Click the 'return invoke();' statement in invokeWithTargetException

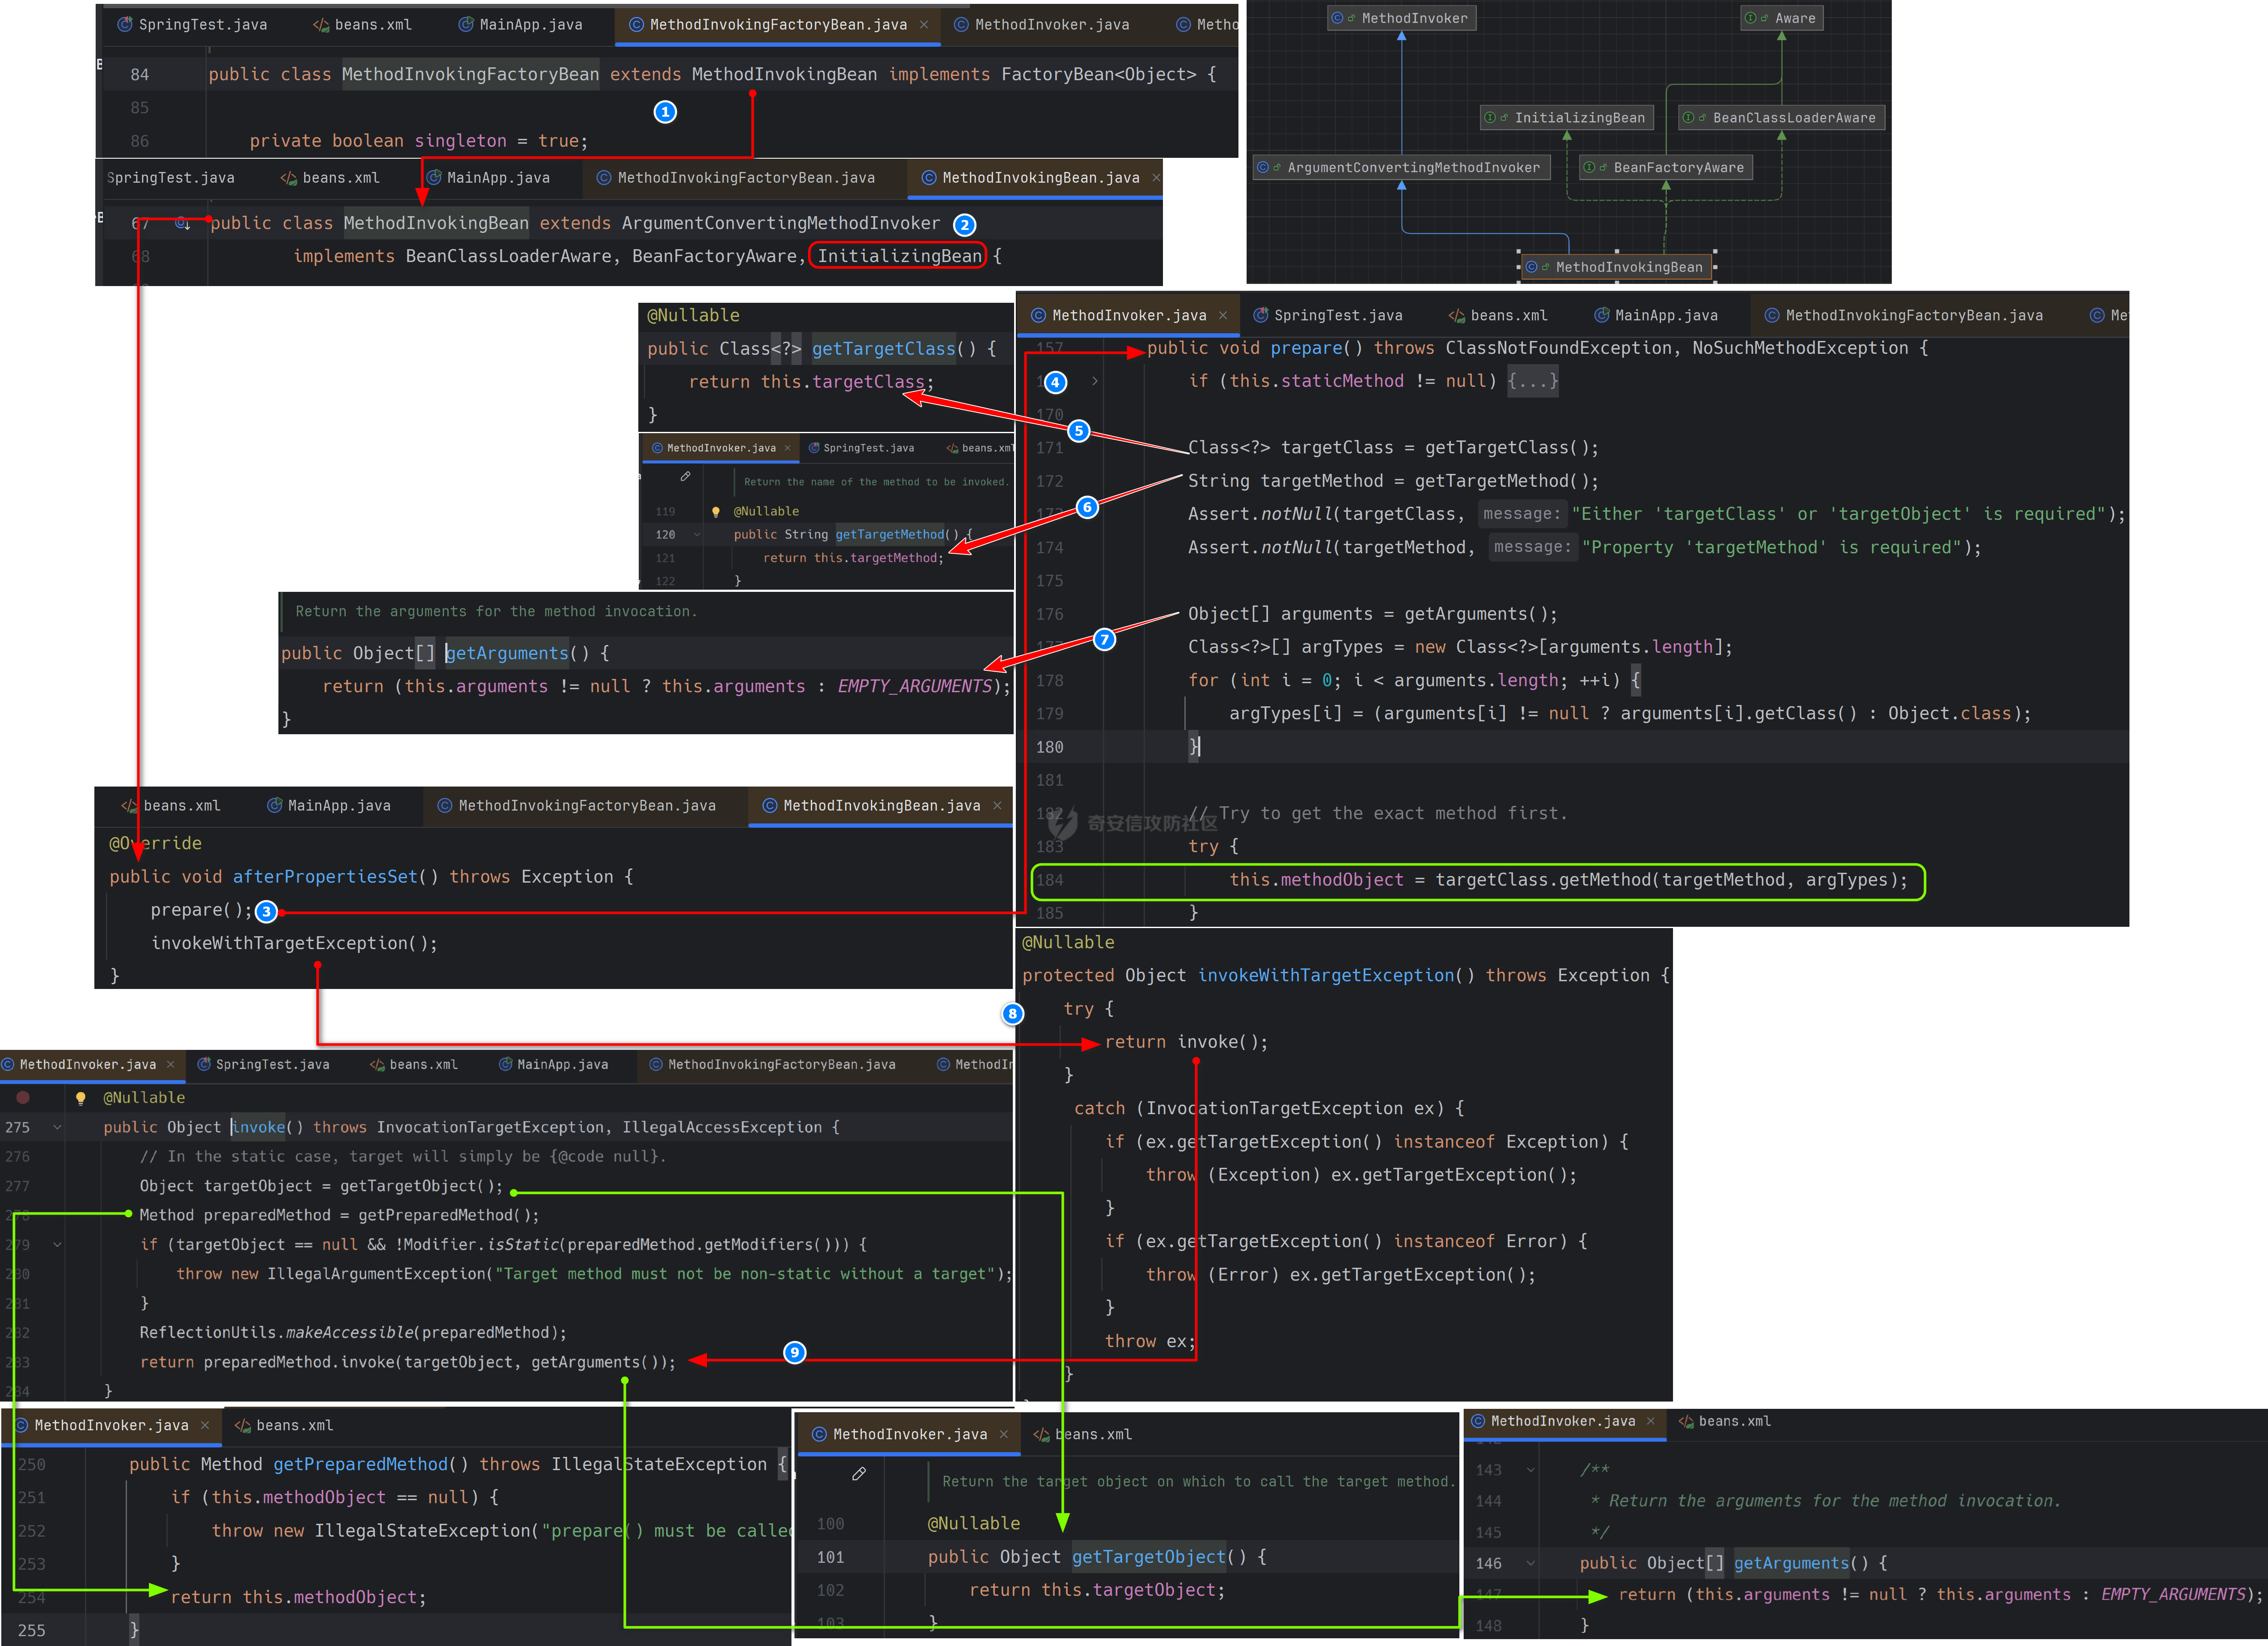pos(1186,1042)
